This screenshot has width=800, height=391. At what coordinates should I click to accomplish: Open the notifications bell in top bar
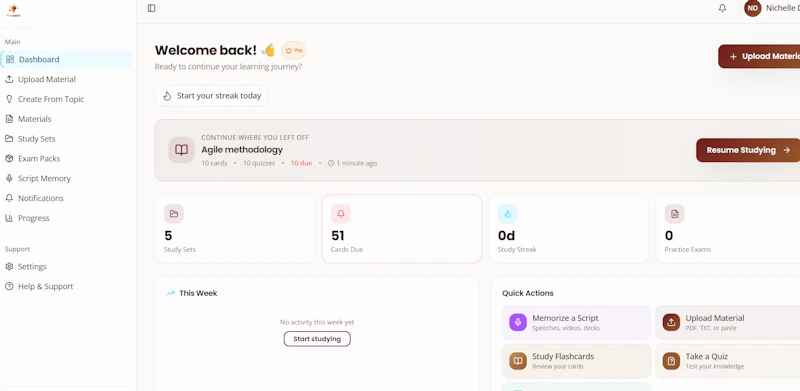coord(722,8)
